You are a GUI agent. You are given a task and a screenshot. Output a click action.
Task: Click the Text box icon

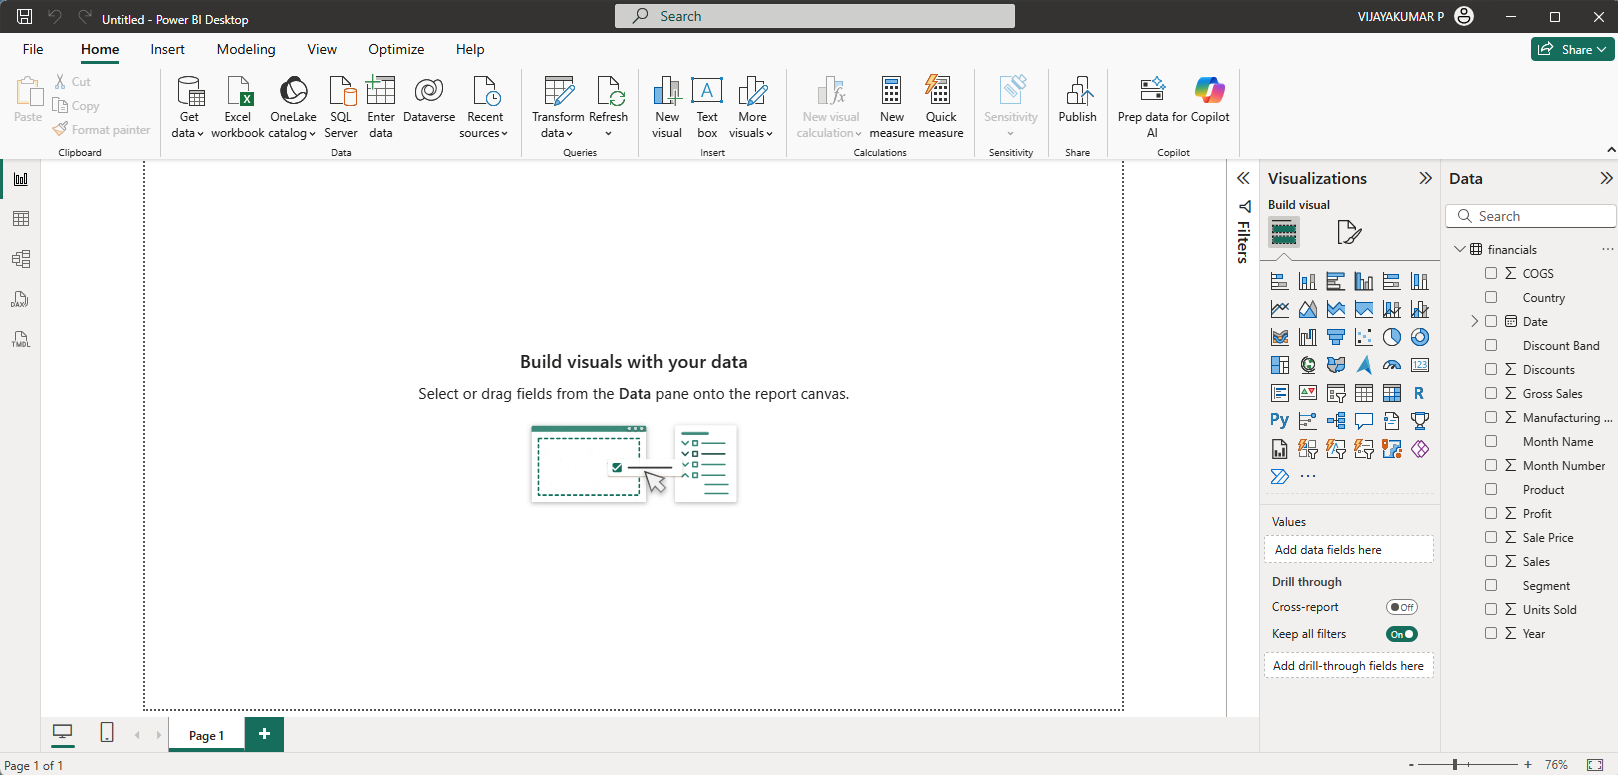click(x=707, y=92)
